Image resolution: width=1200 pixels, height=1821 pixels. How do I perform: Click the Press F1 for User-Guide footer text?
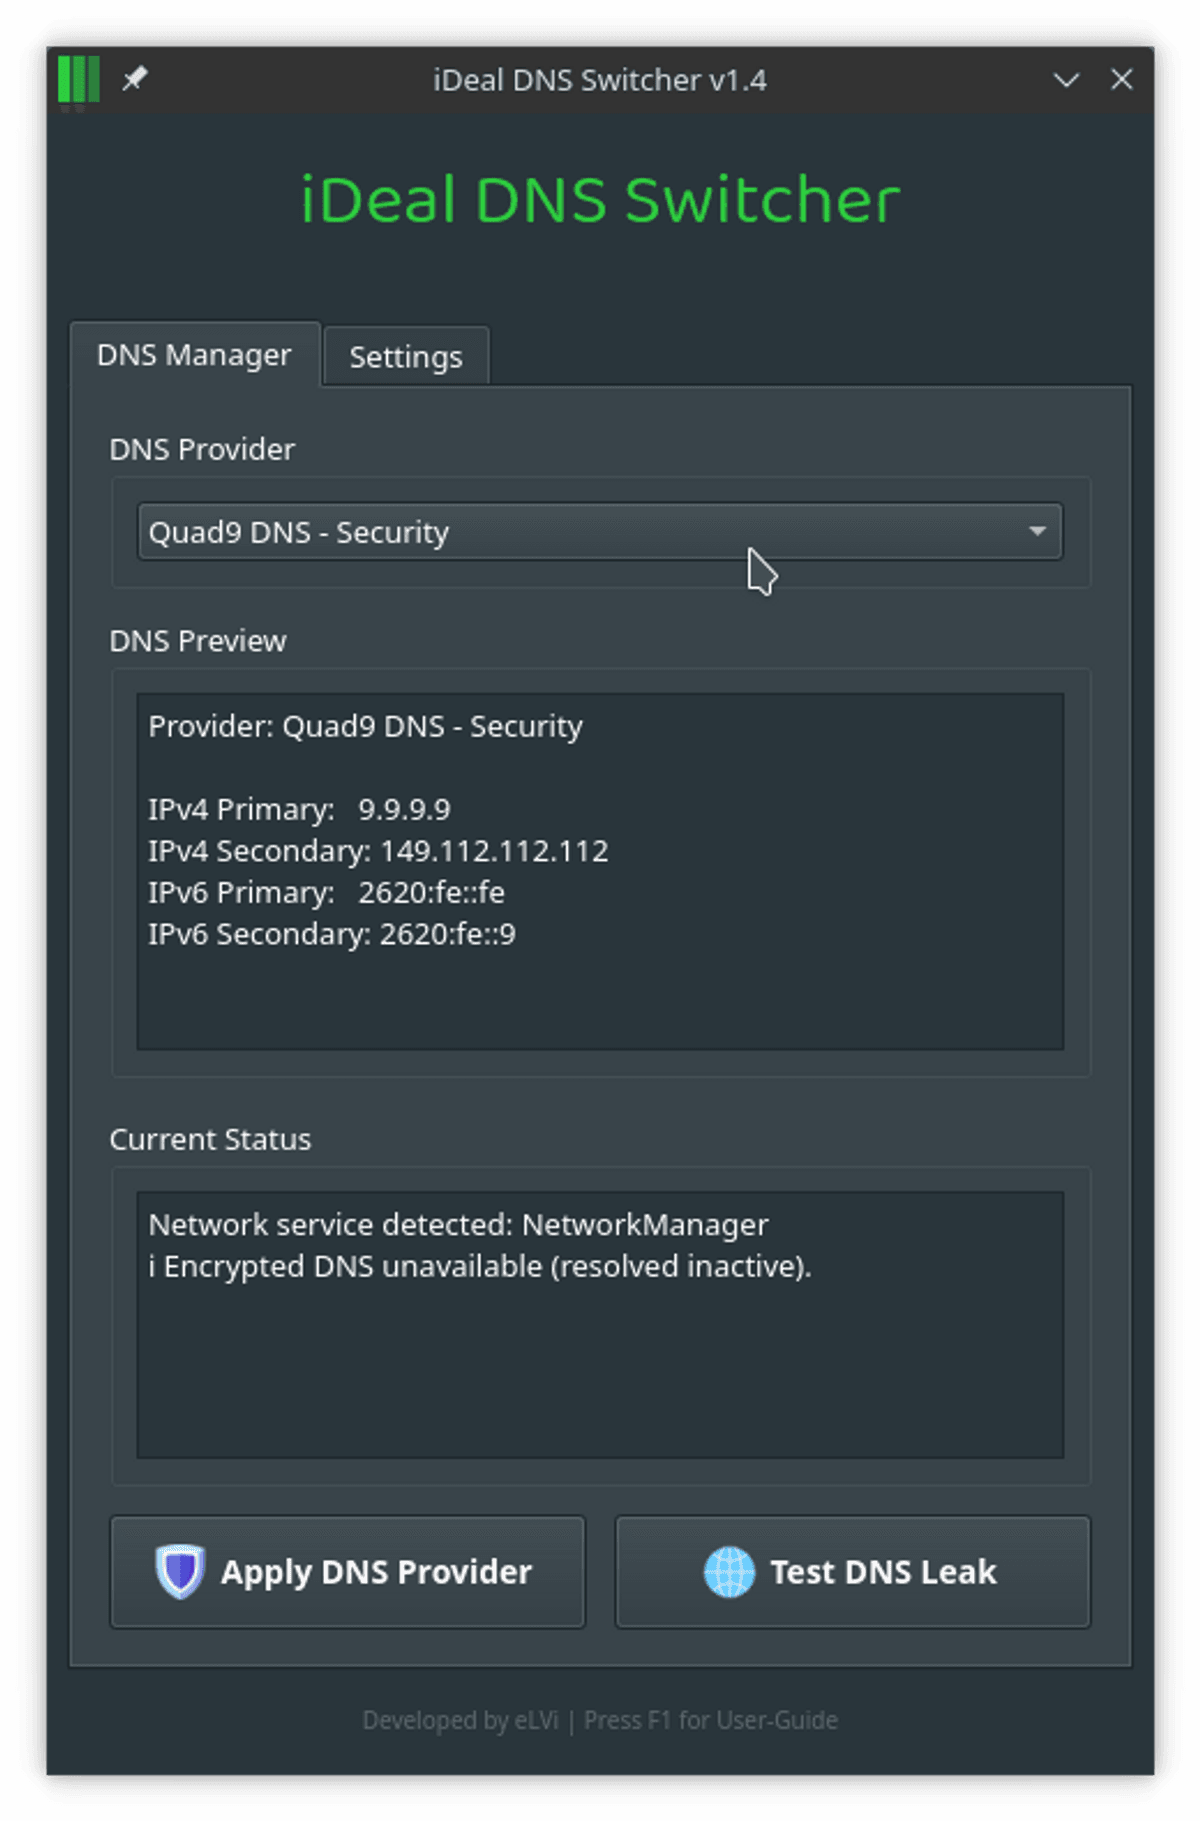click(x=711, y=1720)
